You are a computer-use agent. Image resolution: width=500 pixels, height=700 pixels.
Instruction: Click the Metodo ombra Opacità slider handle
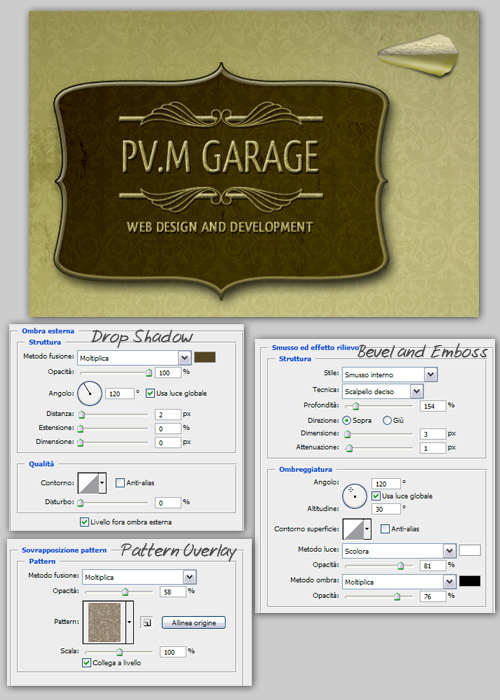pyautogui.click(x=397, y=596)
